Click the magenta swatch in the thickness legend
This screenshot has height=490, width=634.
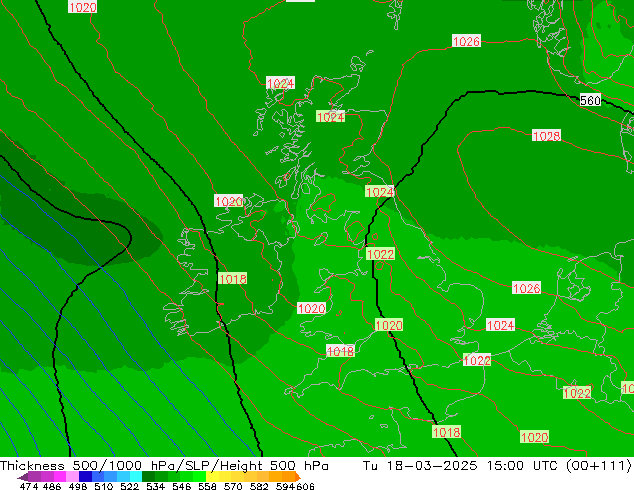60,476
